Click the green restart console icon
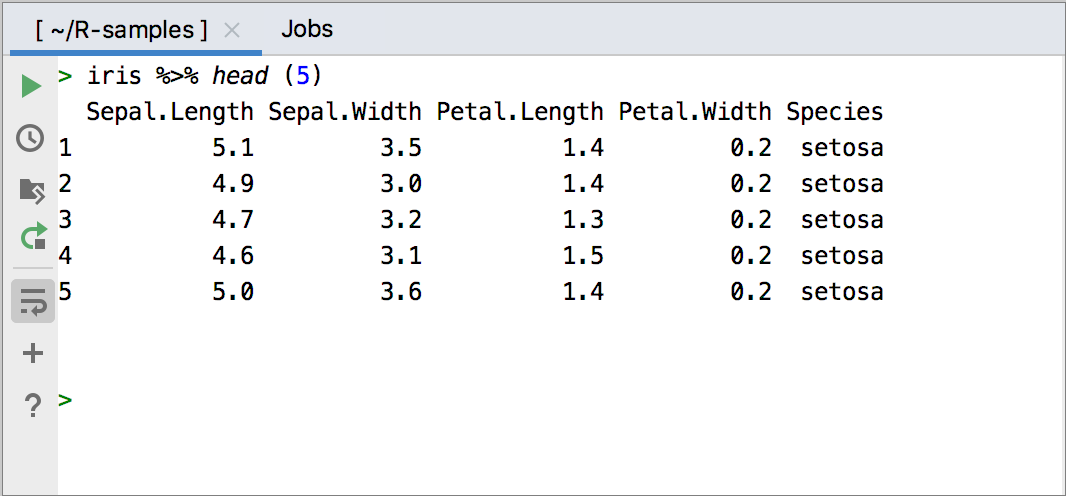The height and width of the screenshot is (496, 1066). coord(33,237)
